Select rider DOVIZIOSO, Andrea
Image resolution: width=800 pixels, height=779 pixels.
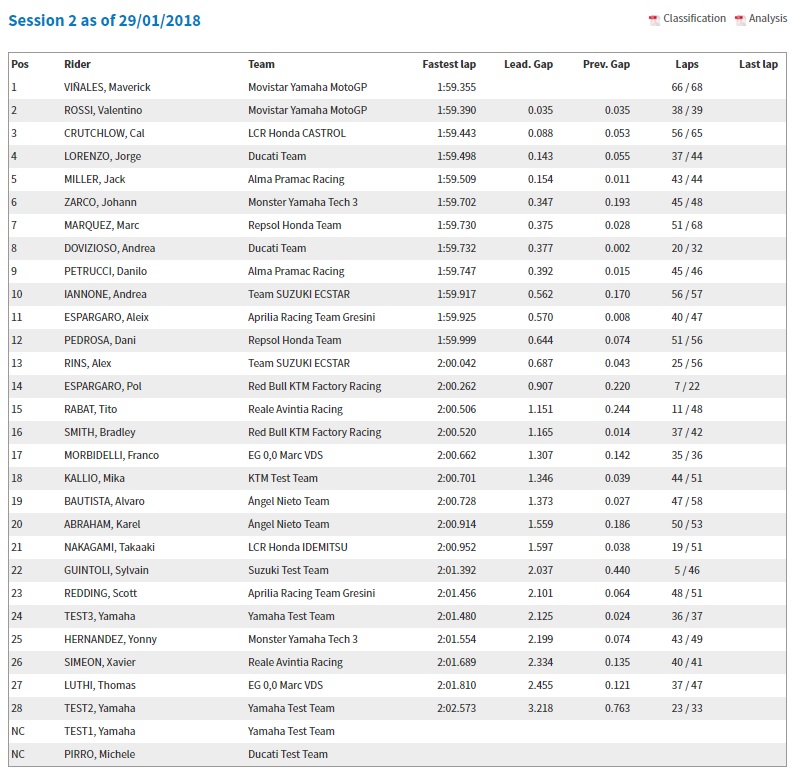[110, 248]
